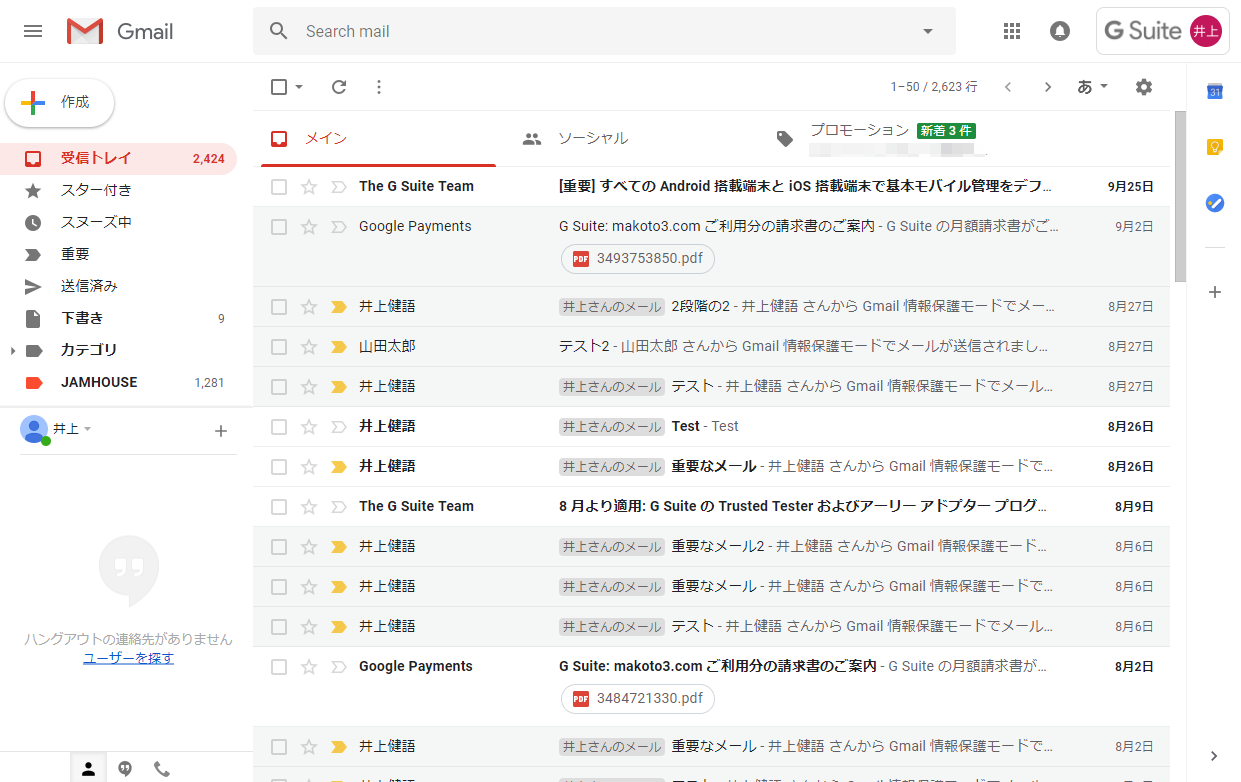
Task: Select Google Payments 8月2日 mail checkbox
Action: coord(279,667)
